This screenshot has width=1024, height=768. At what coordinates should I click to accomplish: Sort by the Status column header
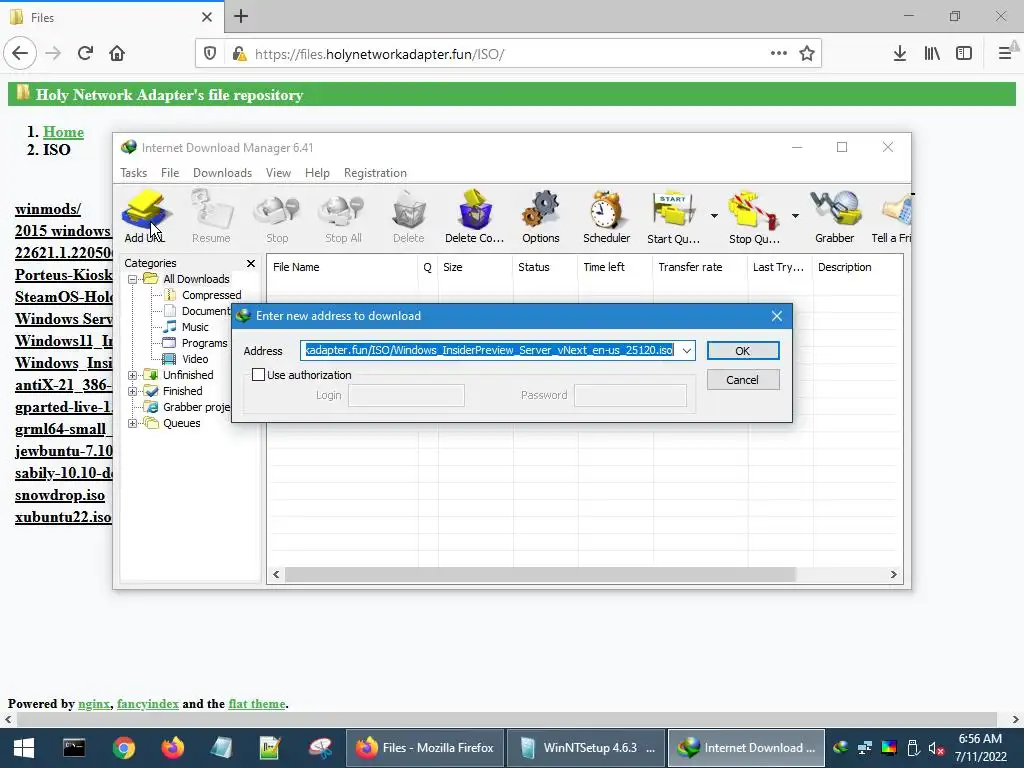point(545,267)
